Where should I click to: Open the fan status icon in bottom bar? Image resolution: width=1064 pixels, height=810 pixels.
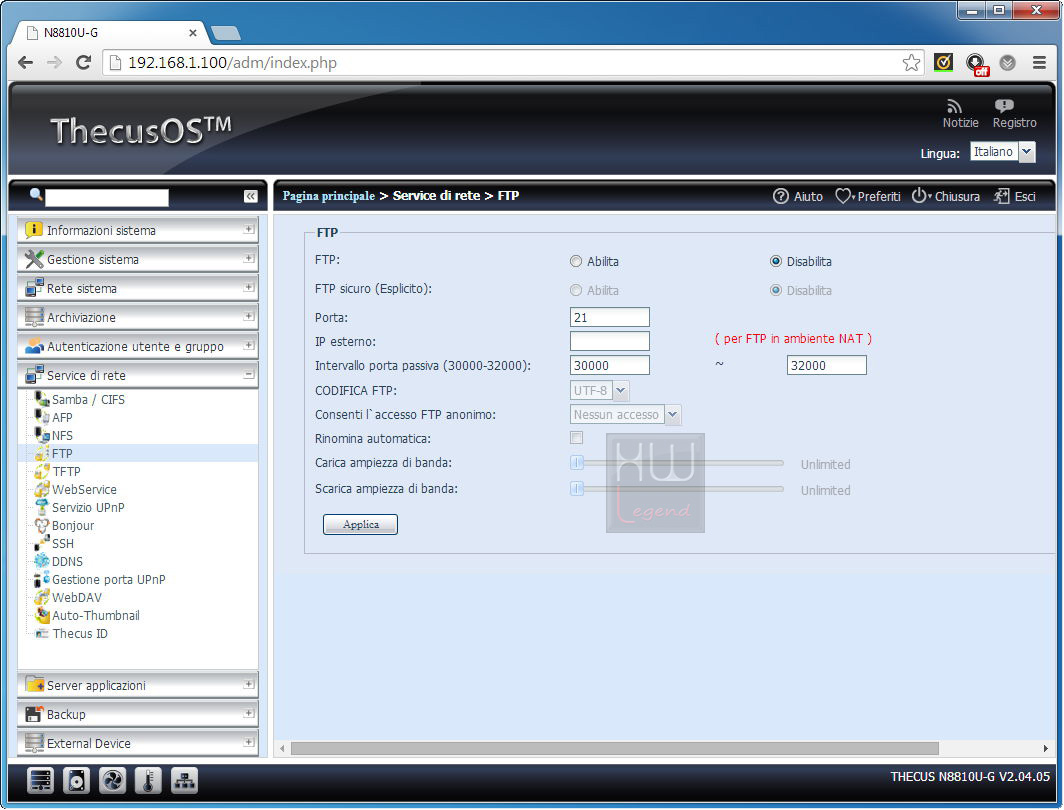(x=112, y=781)
